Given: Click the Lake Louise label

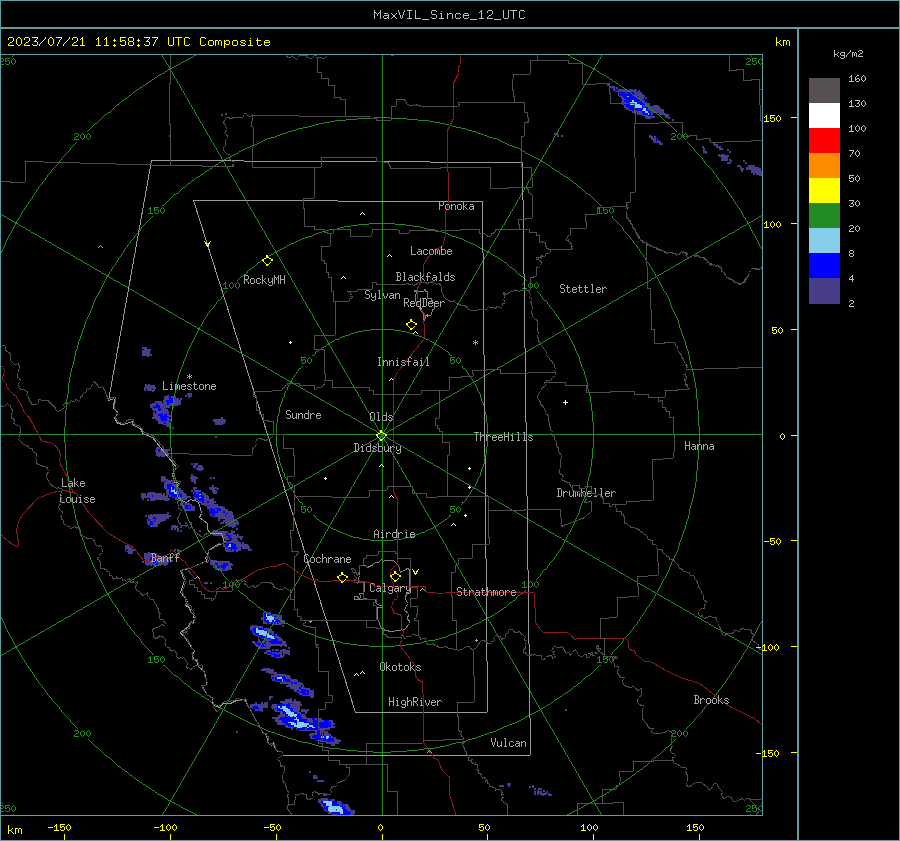Looking at the screenshot, I should 77,491.
